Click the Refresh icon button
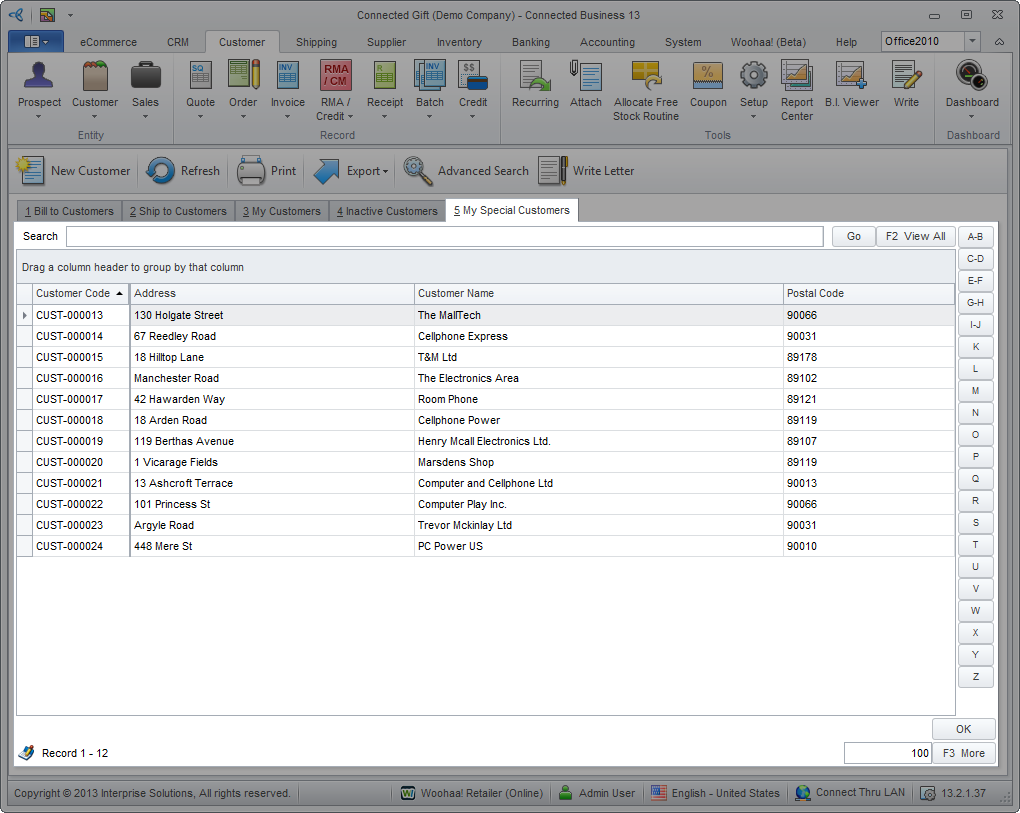Viewport: 1020px width, 813px height. pyautogui.click(x=160, y=171)
